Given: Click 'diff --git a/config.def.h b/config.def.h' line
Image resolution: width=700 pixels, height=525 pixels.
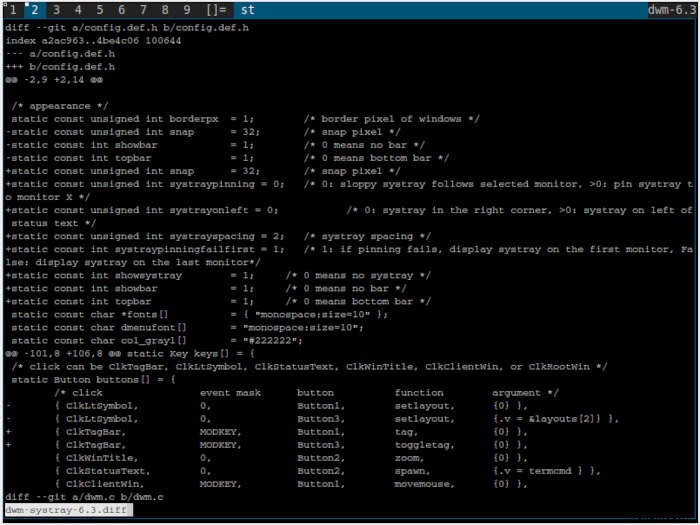Looking at the screenshot, I should (127, 28).
